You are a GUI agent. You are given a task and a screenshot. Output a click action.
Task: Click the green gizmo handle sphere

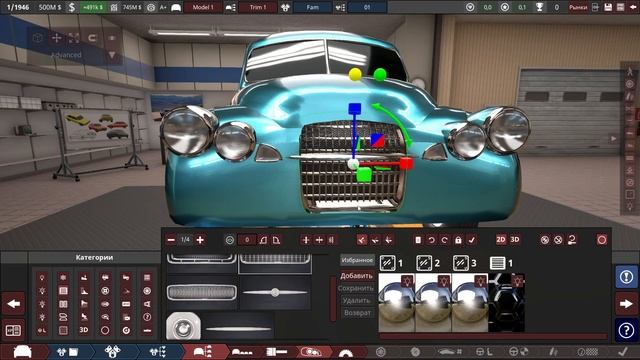pos(380,74)
